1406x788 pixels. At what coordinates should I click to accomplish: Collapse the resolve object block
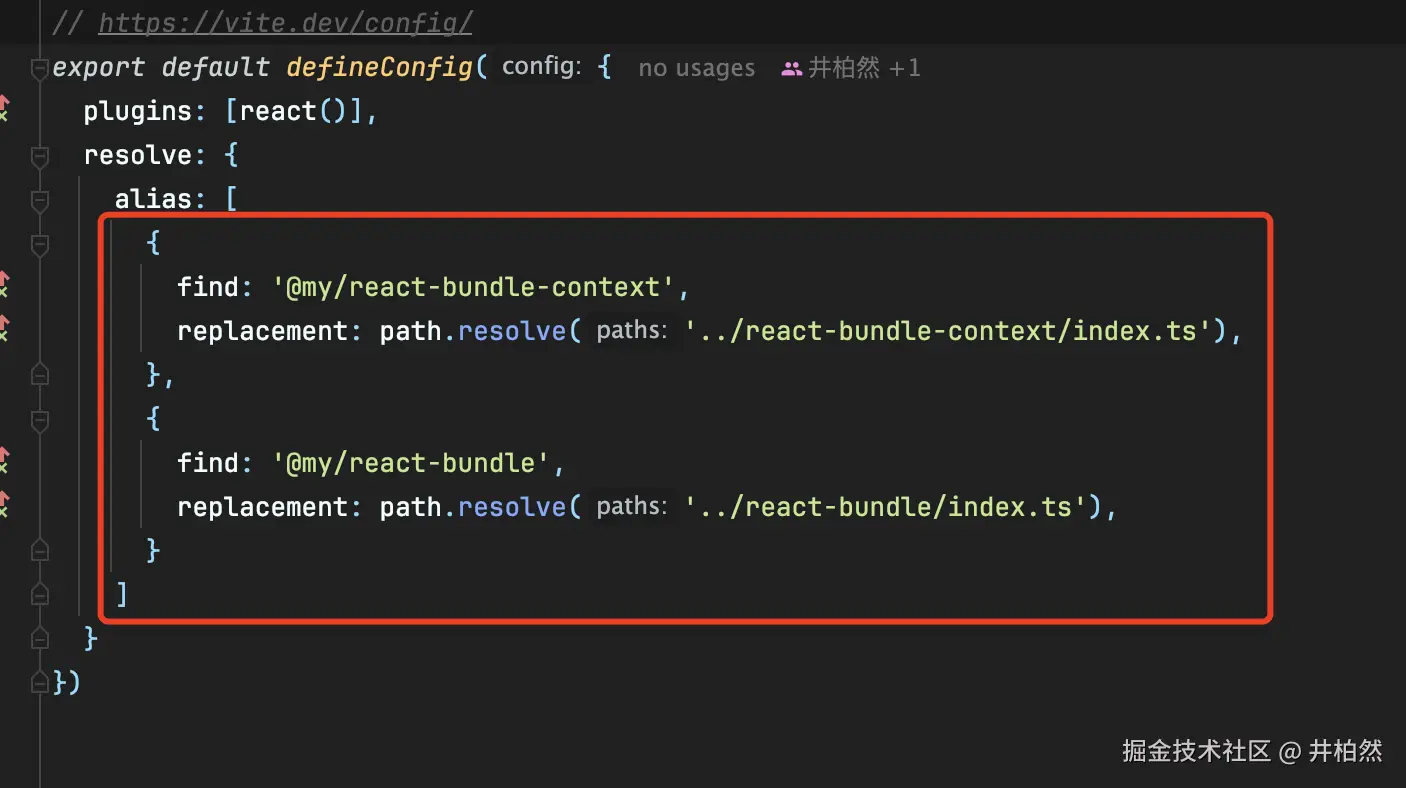tap(40, 156)
